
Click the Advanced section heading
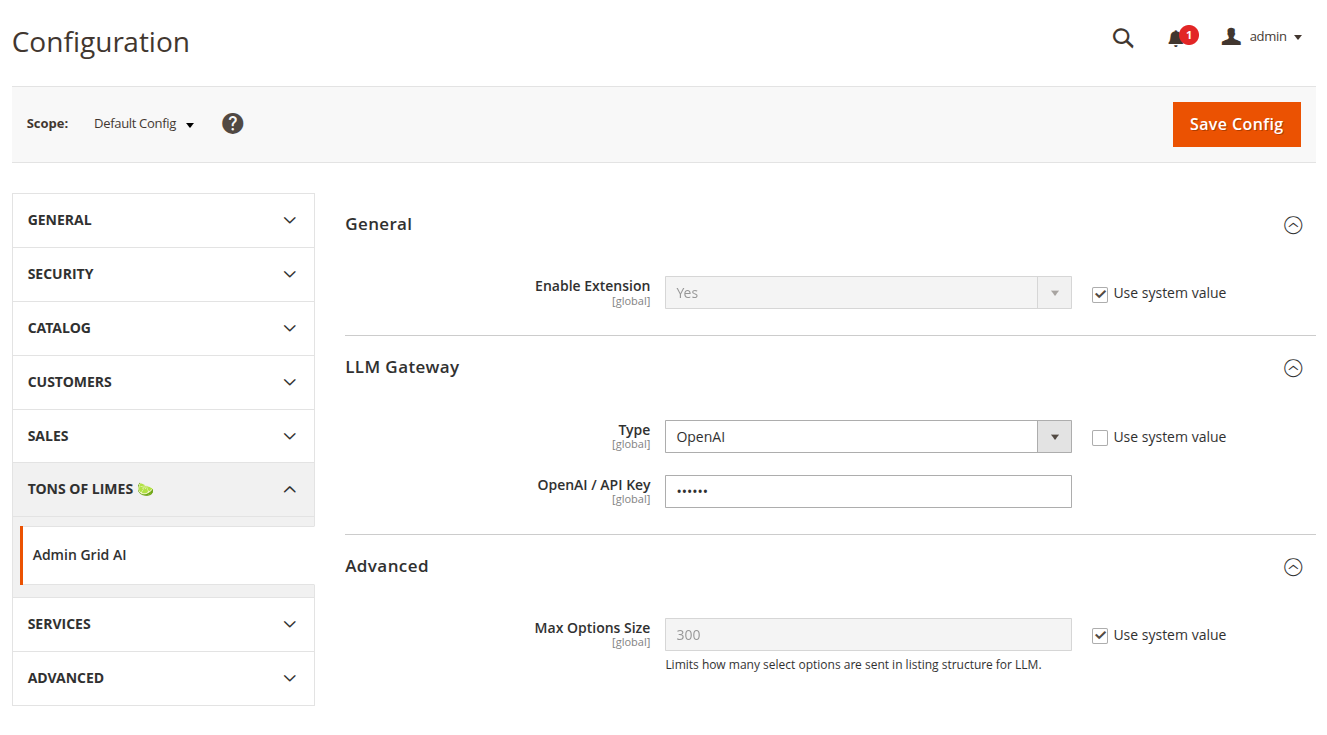tap(386, 567)
